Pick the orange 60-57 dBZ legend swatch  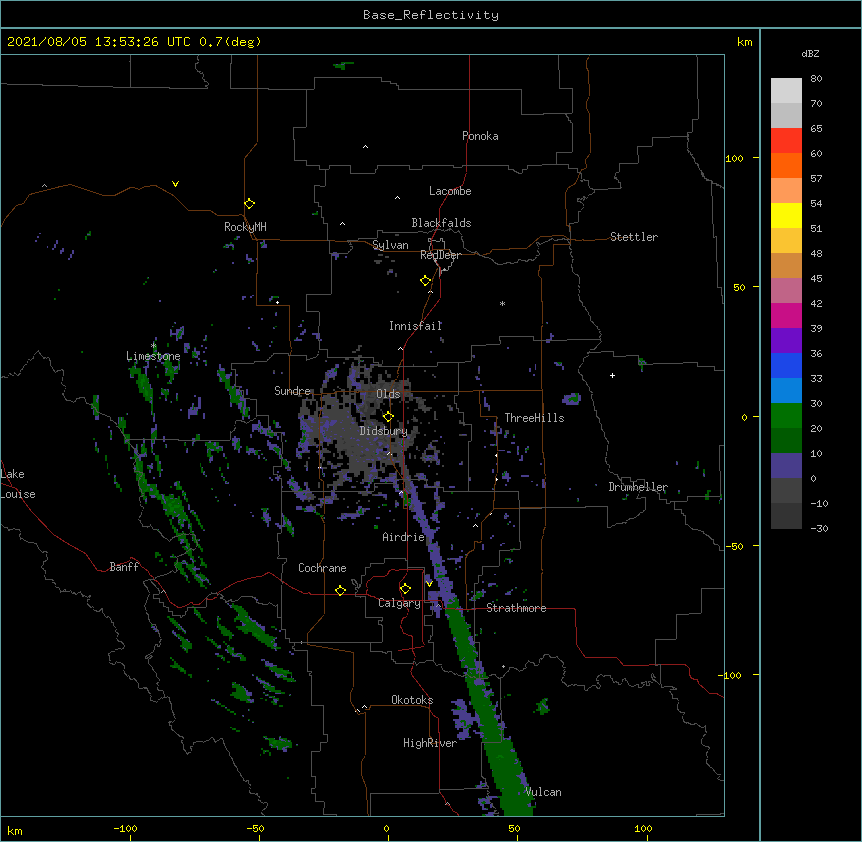coord(786,165)
